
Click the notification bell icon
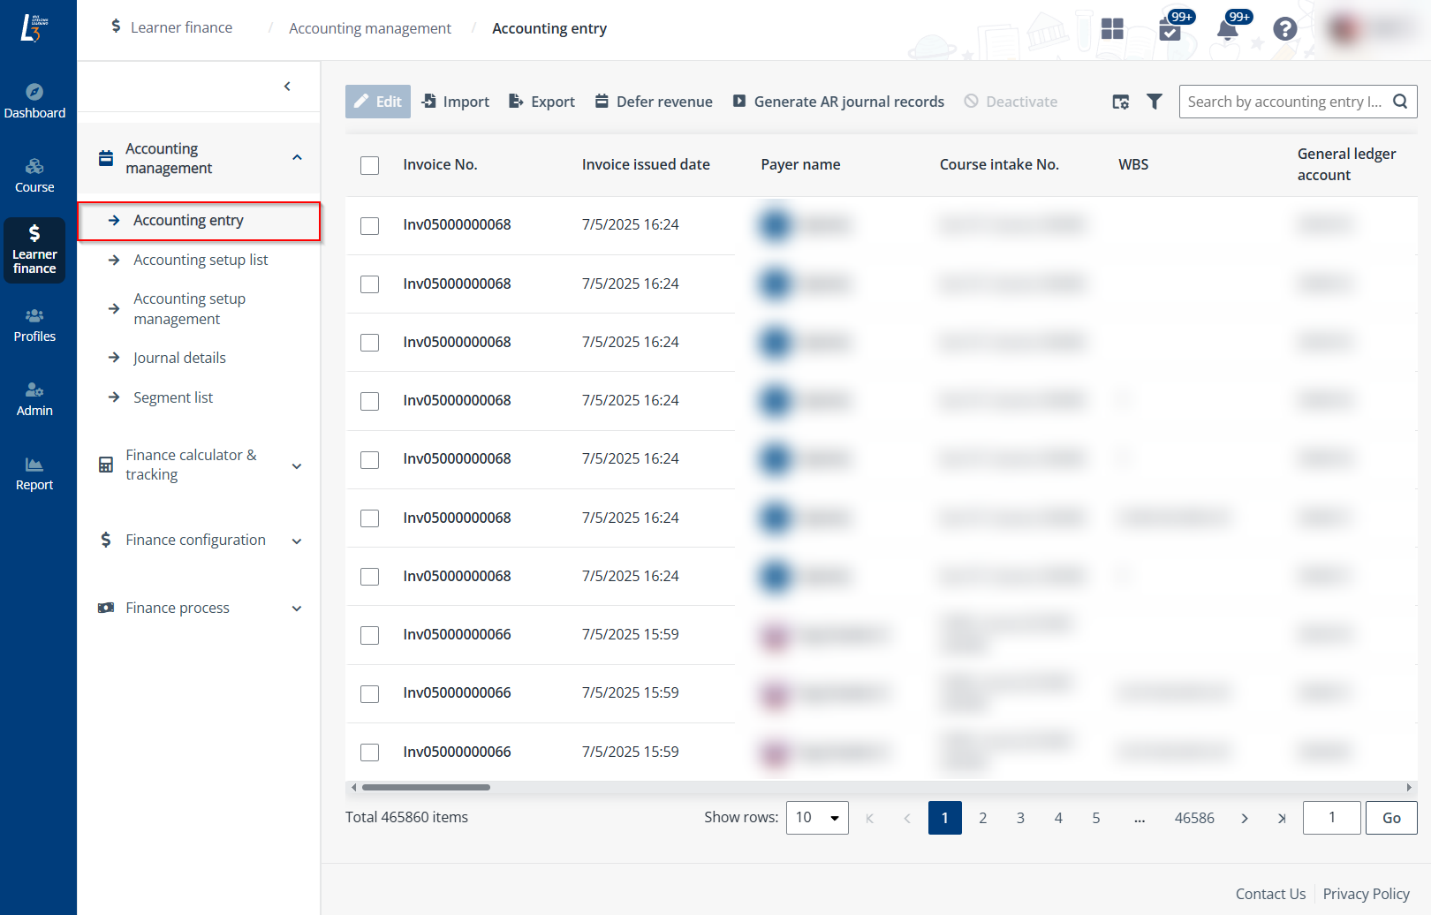pyautogui.click(x=1227, y=29)
